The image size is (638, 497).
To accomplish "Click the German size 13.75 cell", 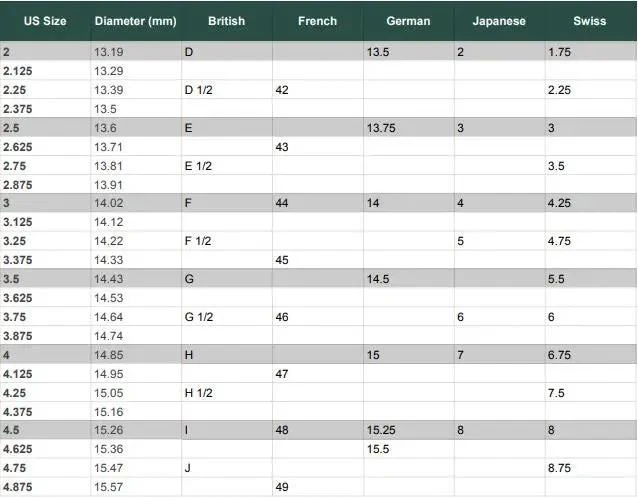I will click(x=409, y=128).
